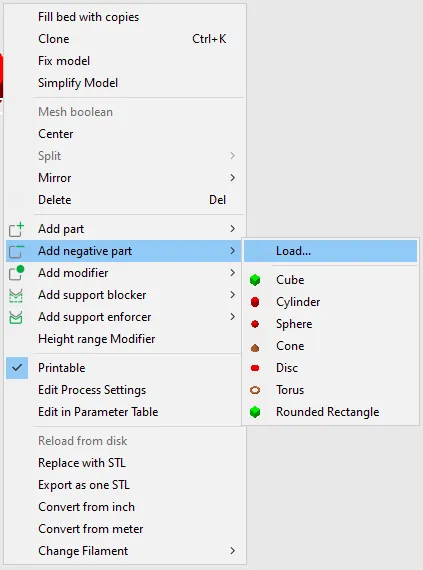Screen dimensions: 423x570
Task: Expand the Mirror submenu arrow
Action: click(233, 178)
